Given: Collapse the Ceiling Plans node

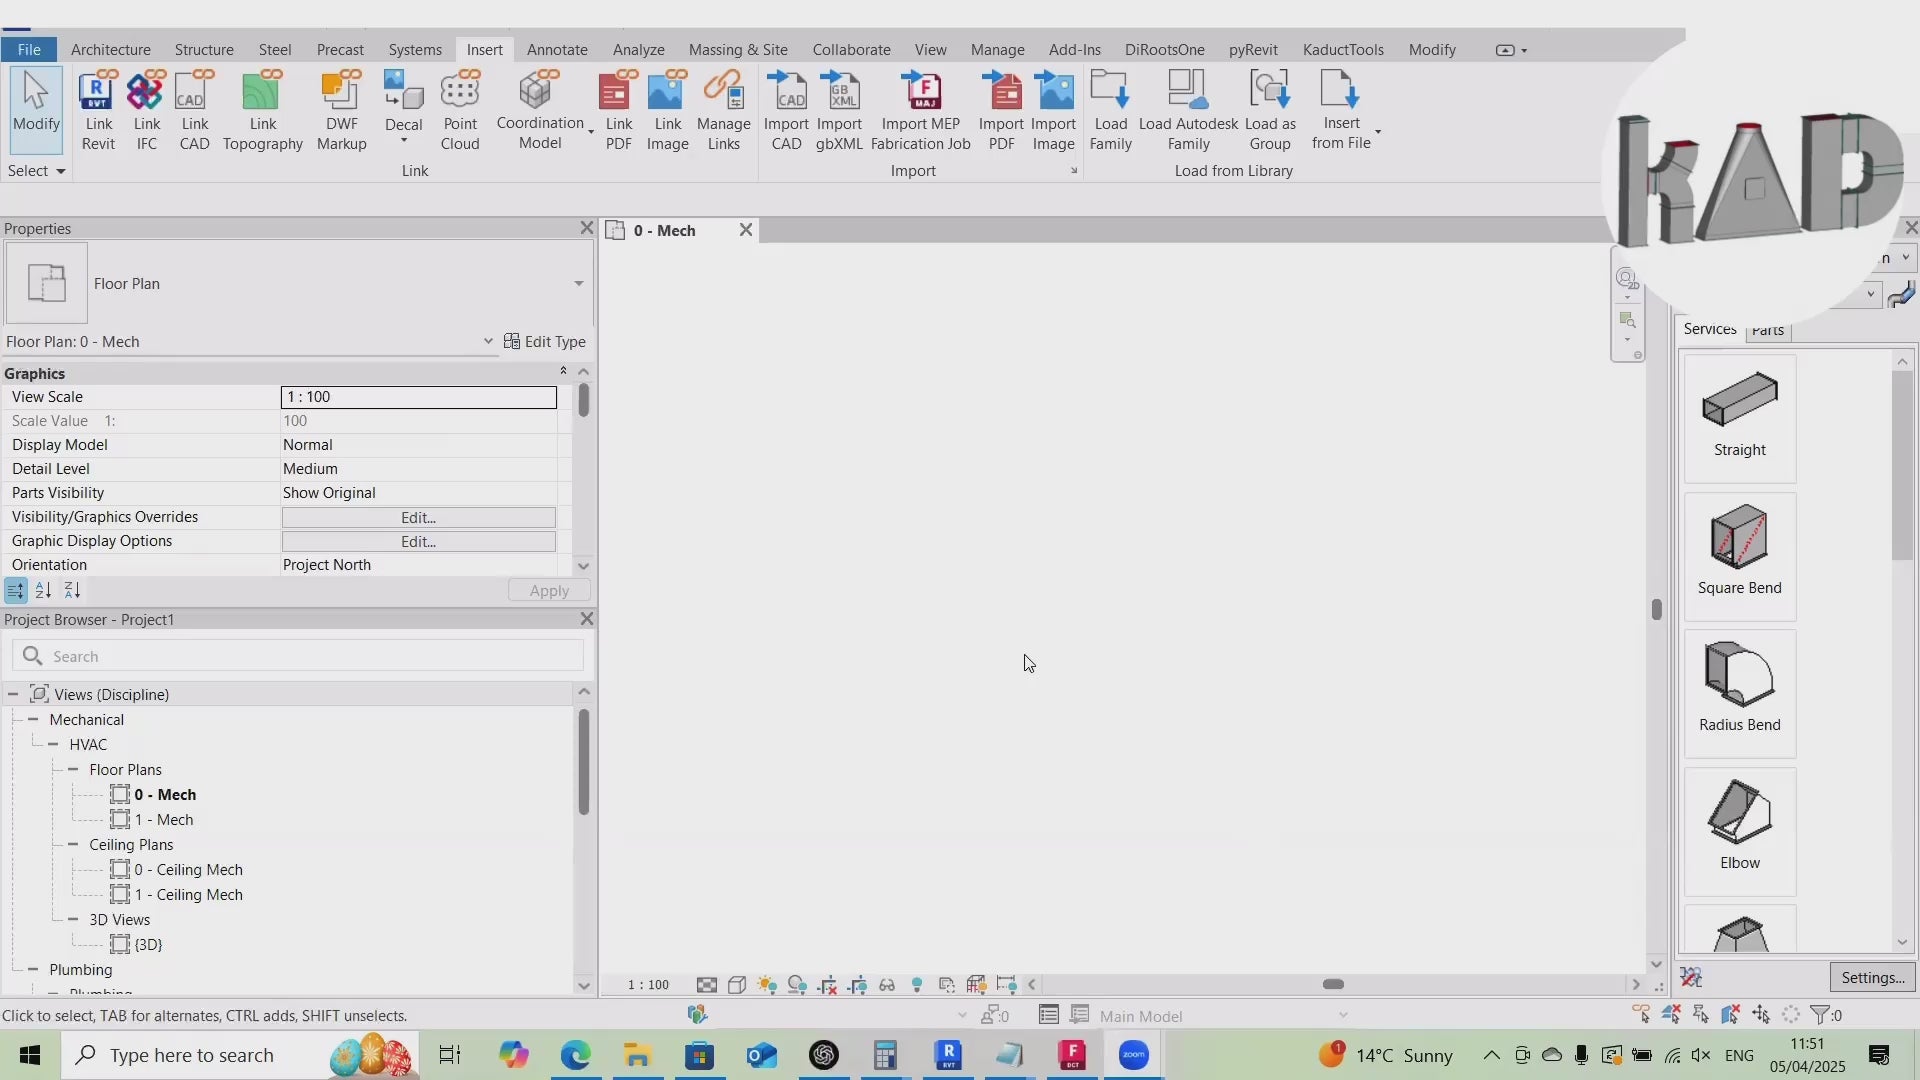Looking at the screenshot, I should [x=73, y=844].
